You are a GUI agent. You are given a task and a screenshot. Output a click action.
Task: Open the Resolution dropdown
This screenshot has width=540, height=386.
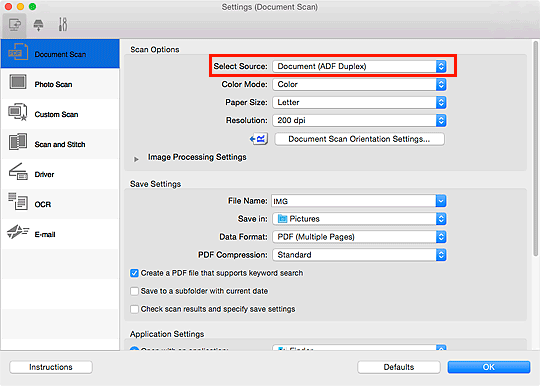point(360,120)
